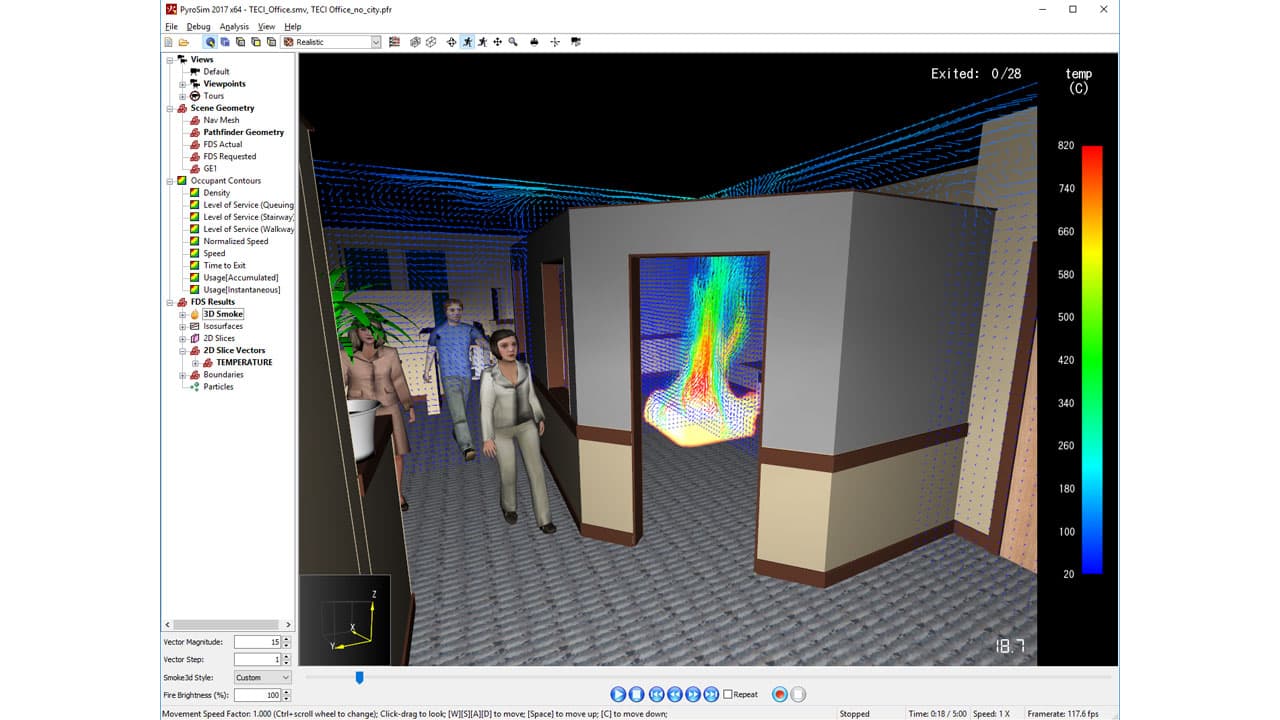Screen dimensions: 1280x720
Task: Enable the Repeat playback option
Action: [728, 694]
